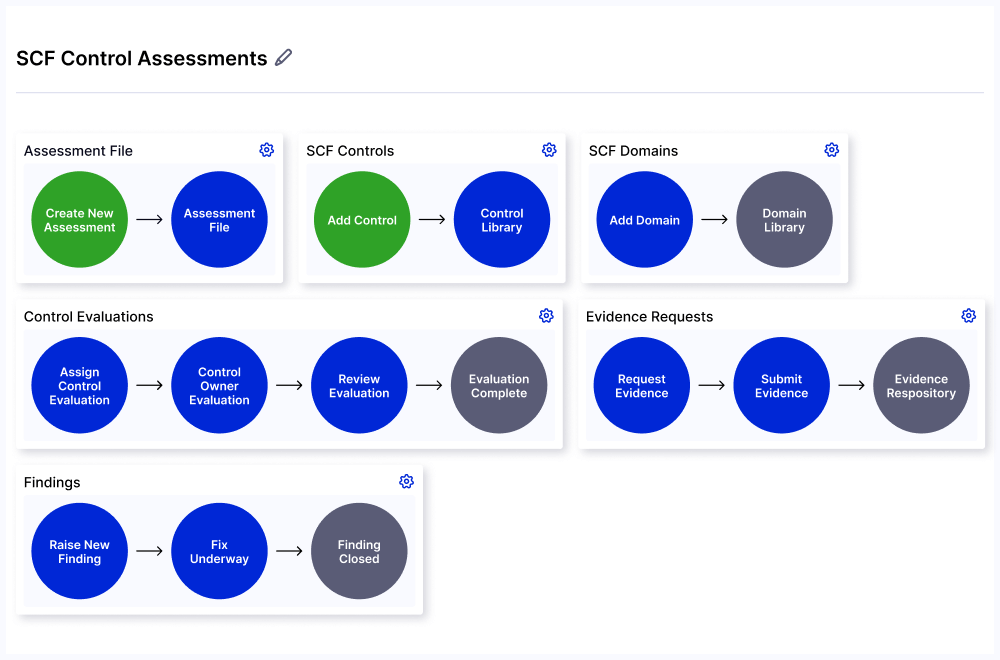Open the gray Domain Library circle
This screenshot has width=1000, height=660.
[784, 220]
